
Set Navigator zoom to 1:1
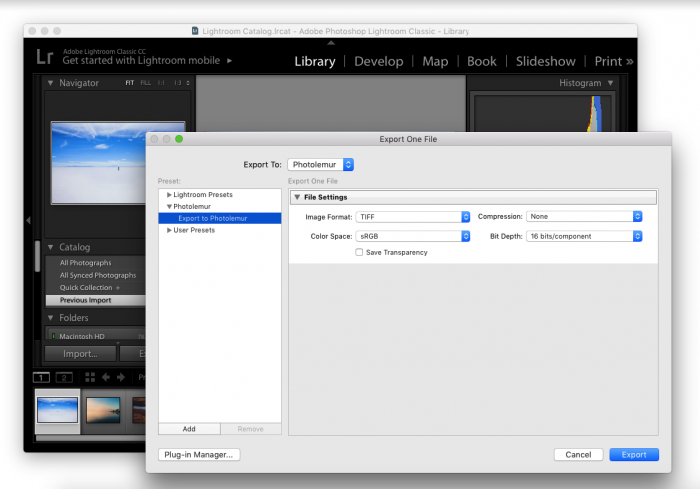click(161, 83)
